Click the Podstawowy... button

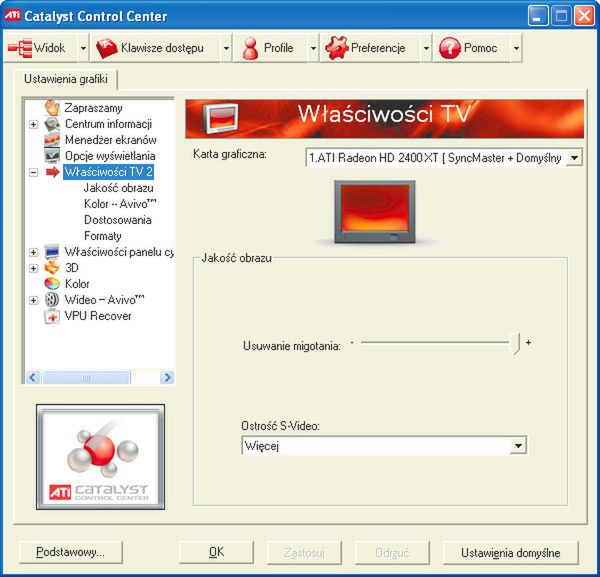71,552
